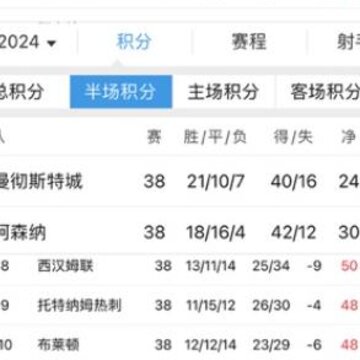Open the 曼彻斯特城 team row

[x=180, y=182]
